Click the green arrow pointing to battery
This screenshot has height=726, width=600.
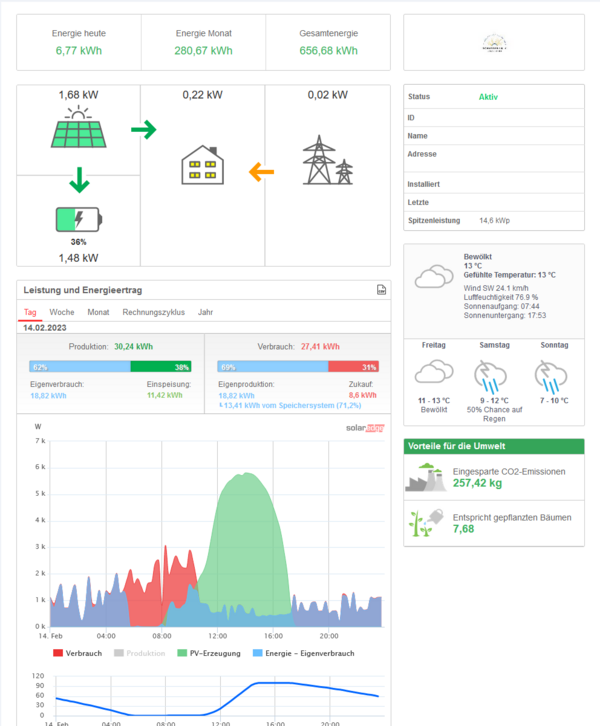click(79, 180)
